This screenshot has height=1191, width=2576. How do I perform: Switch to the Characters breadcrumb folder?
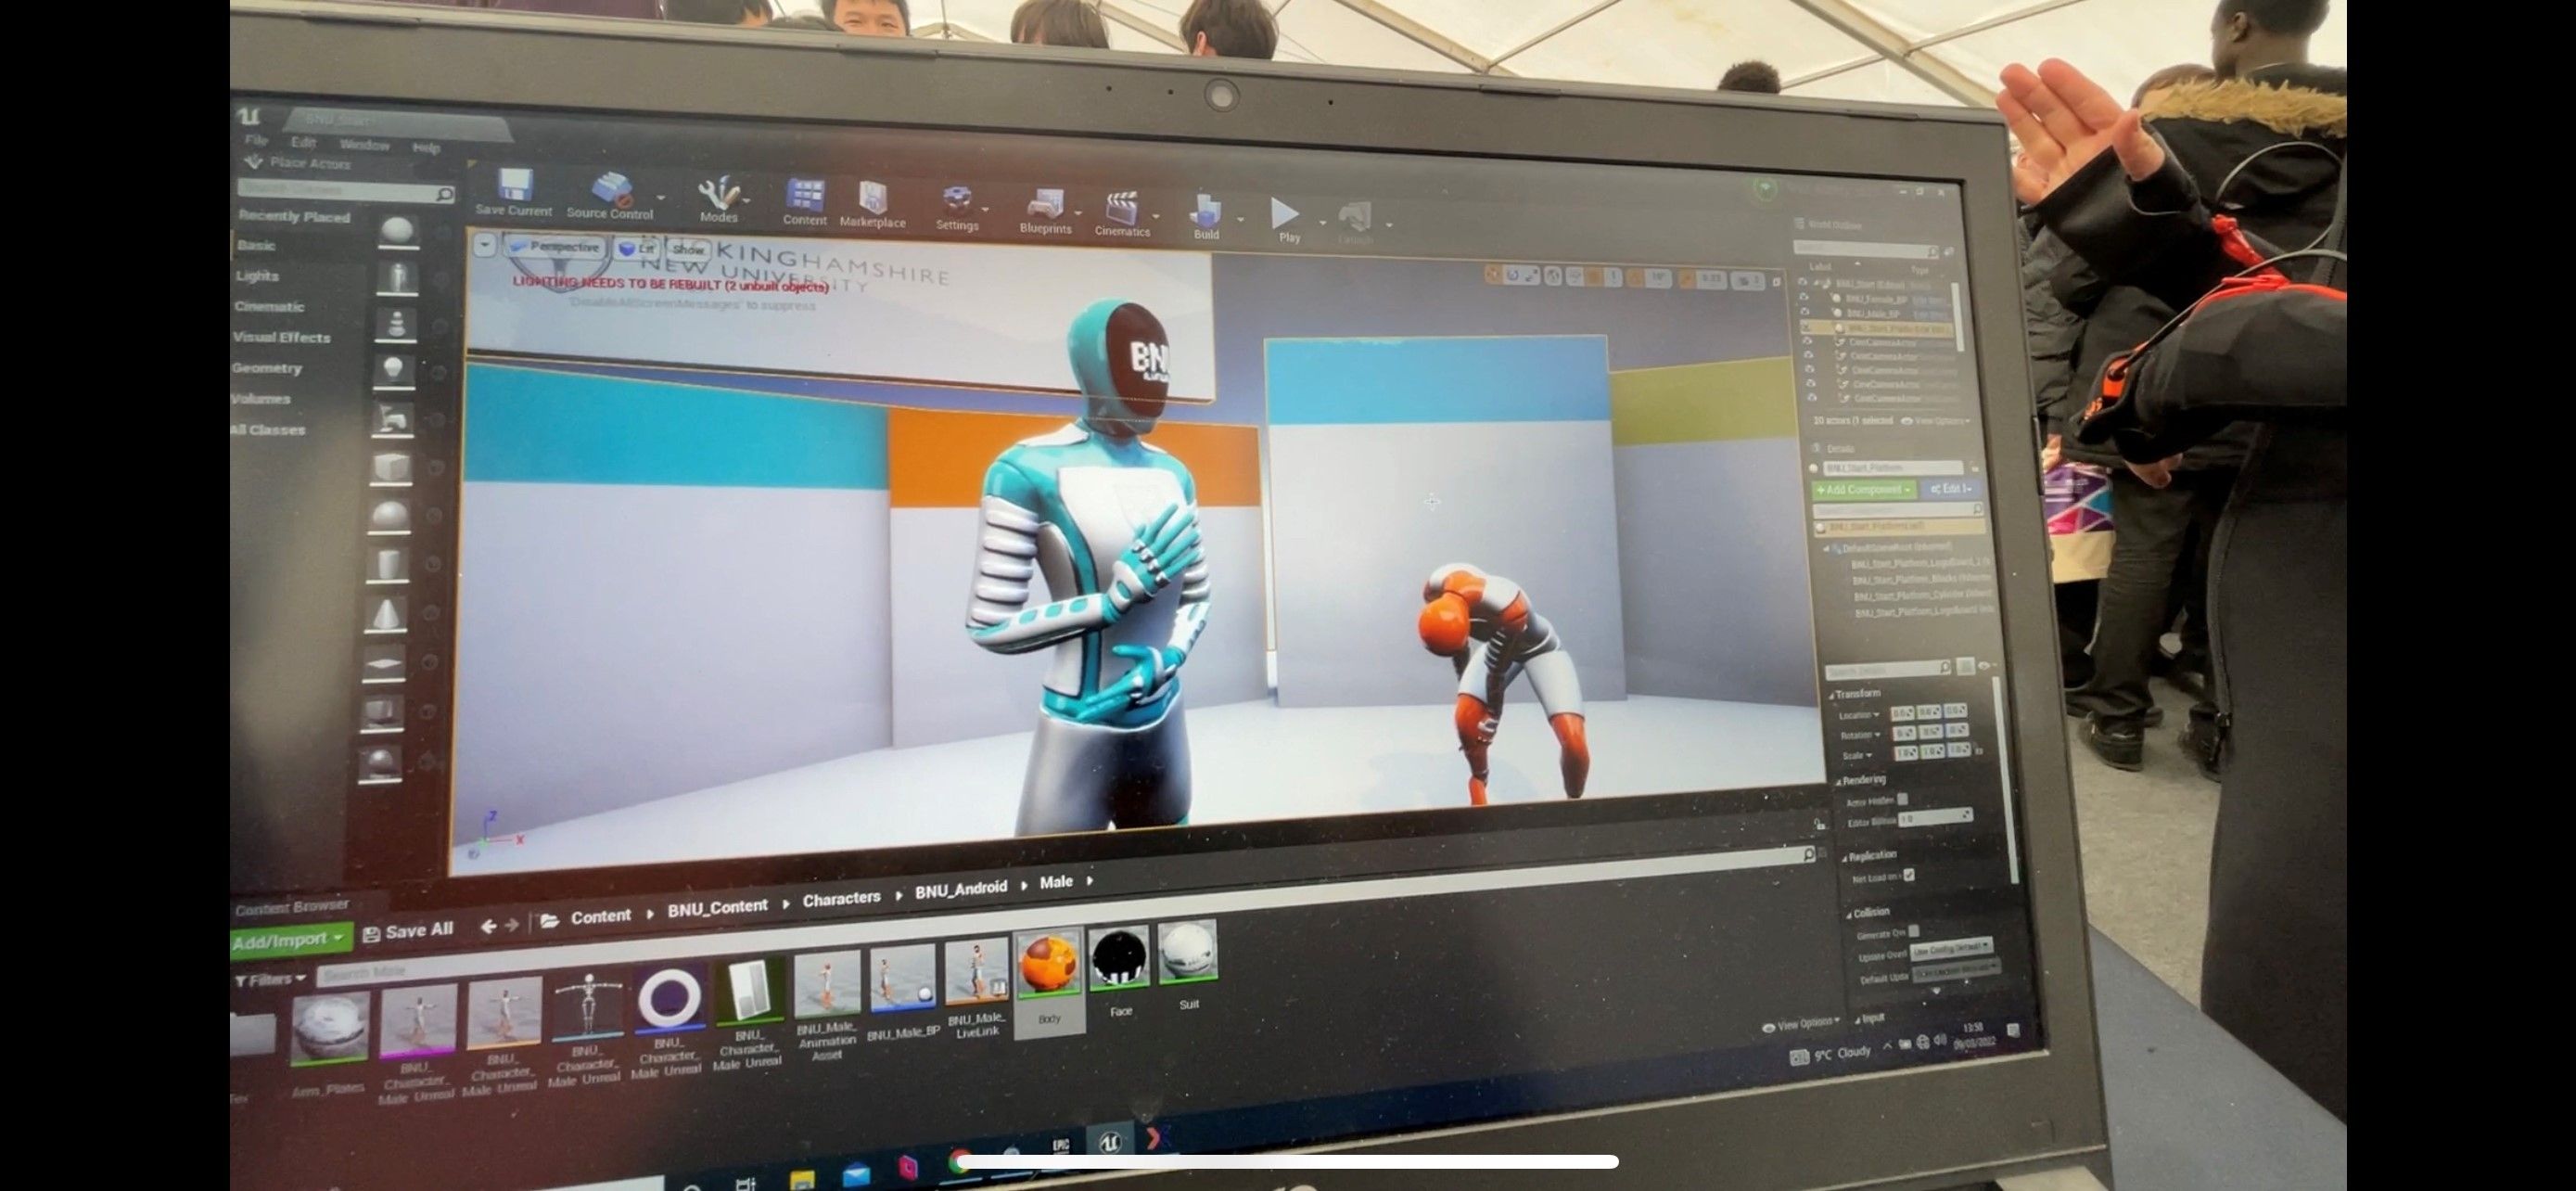pyautogui.click(x=840, y=898)
